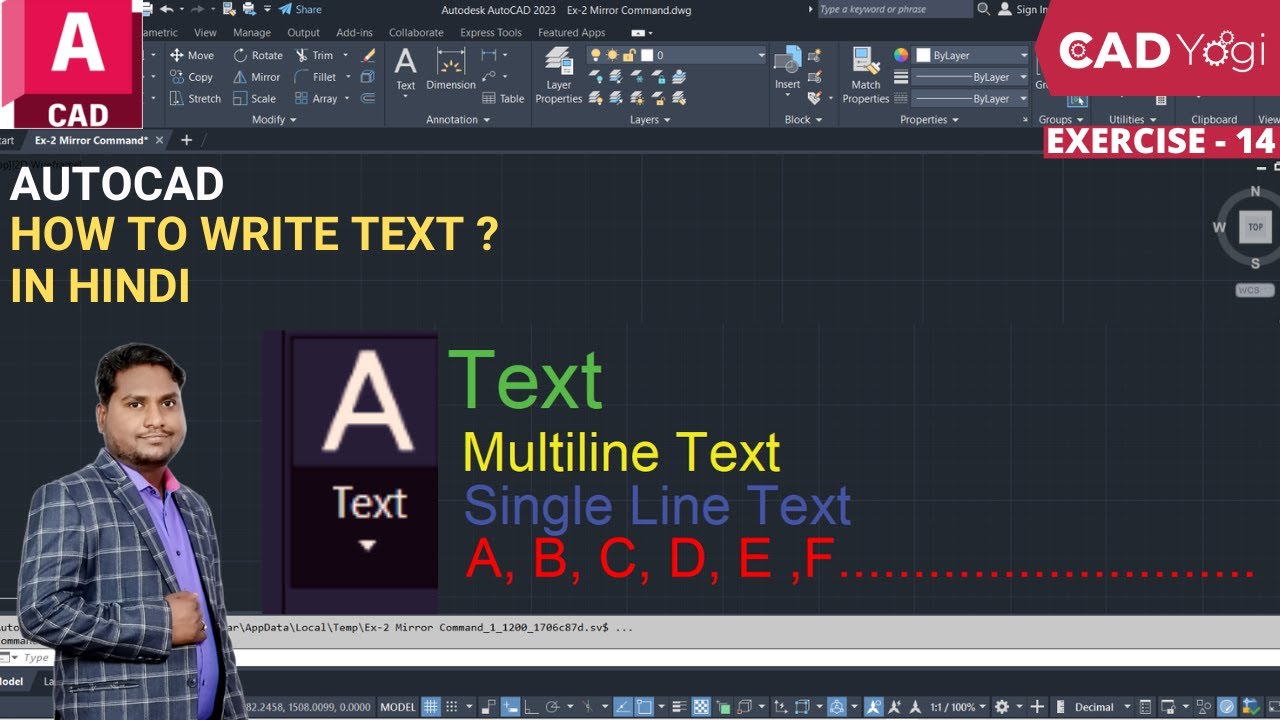
Task: Open the 1:1 / 100% annotation scale dropdown
Action: [956, 707]
